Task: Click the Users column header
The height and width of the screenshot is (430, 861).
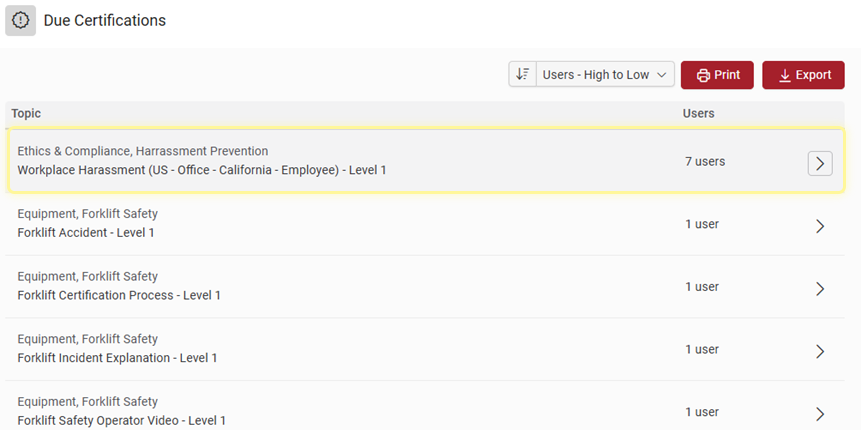Action: click(x=698, y=114)
